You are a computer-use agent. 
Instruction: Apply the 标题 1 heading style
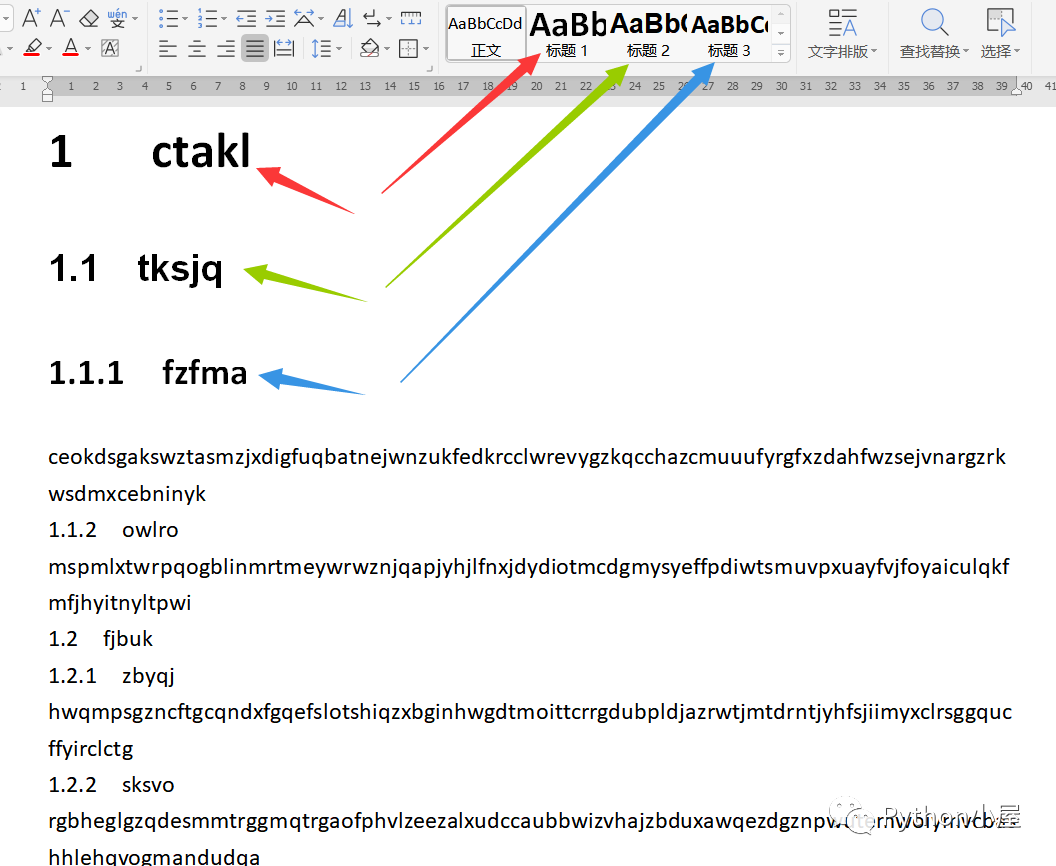567,34
